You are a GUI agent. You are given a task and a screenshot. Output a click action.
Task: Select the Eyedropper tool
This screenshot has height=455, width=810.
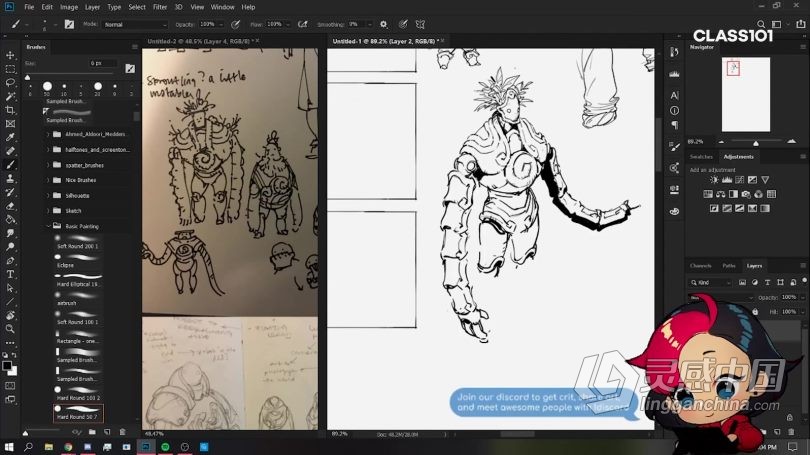click(x=10, y=137)
